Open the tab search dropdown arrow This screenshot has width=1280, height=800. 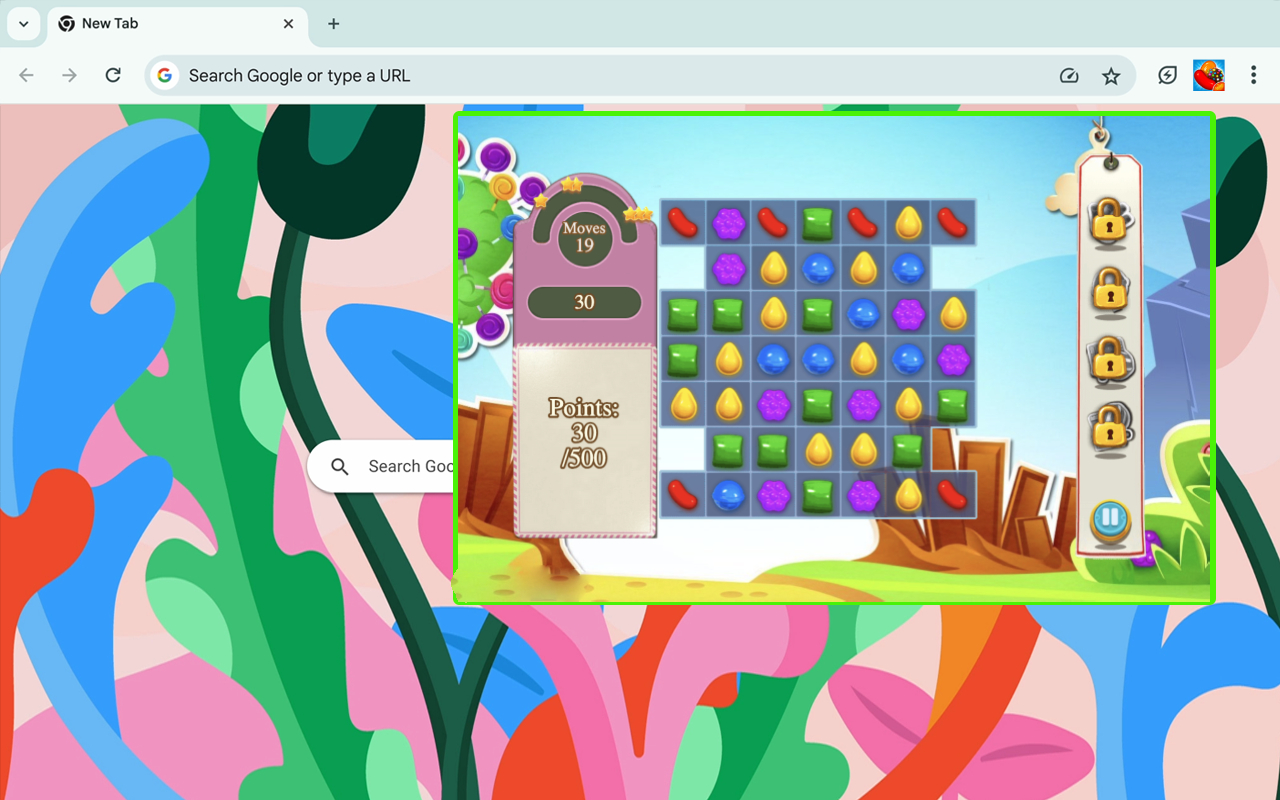point(23,24)
